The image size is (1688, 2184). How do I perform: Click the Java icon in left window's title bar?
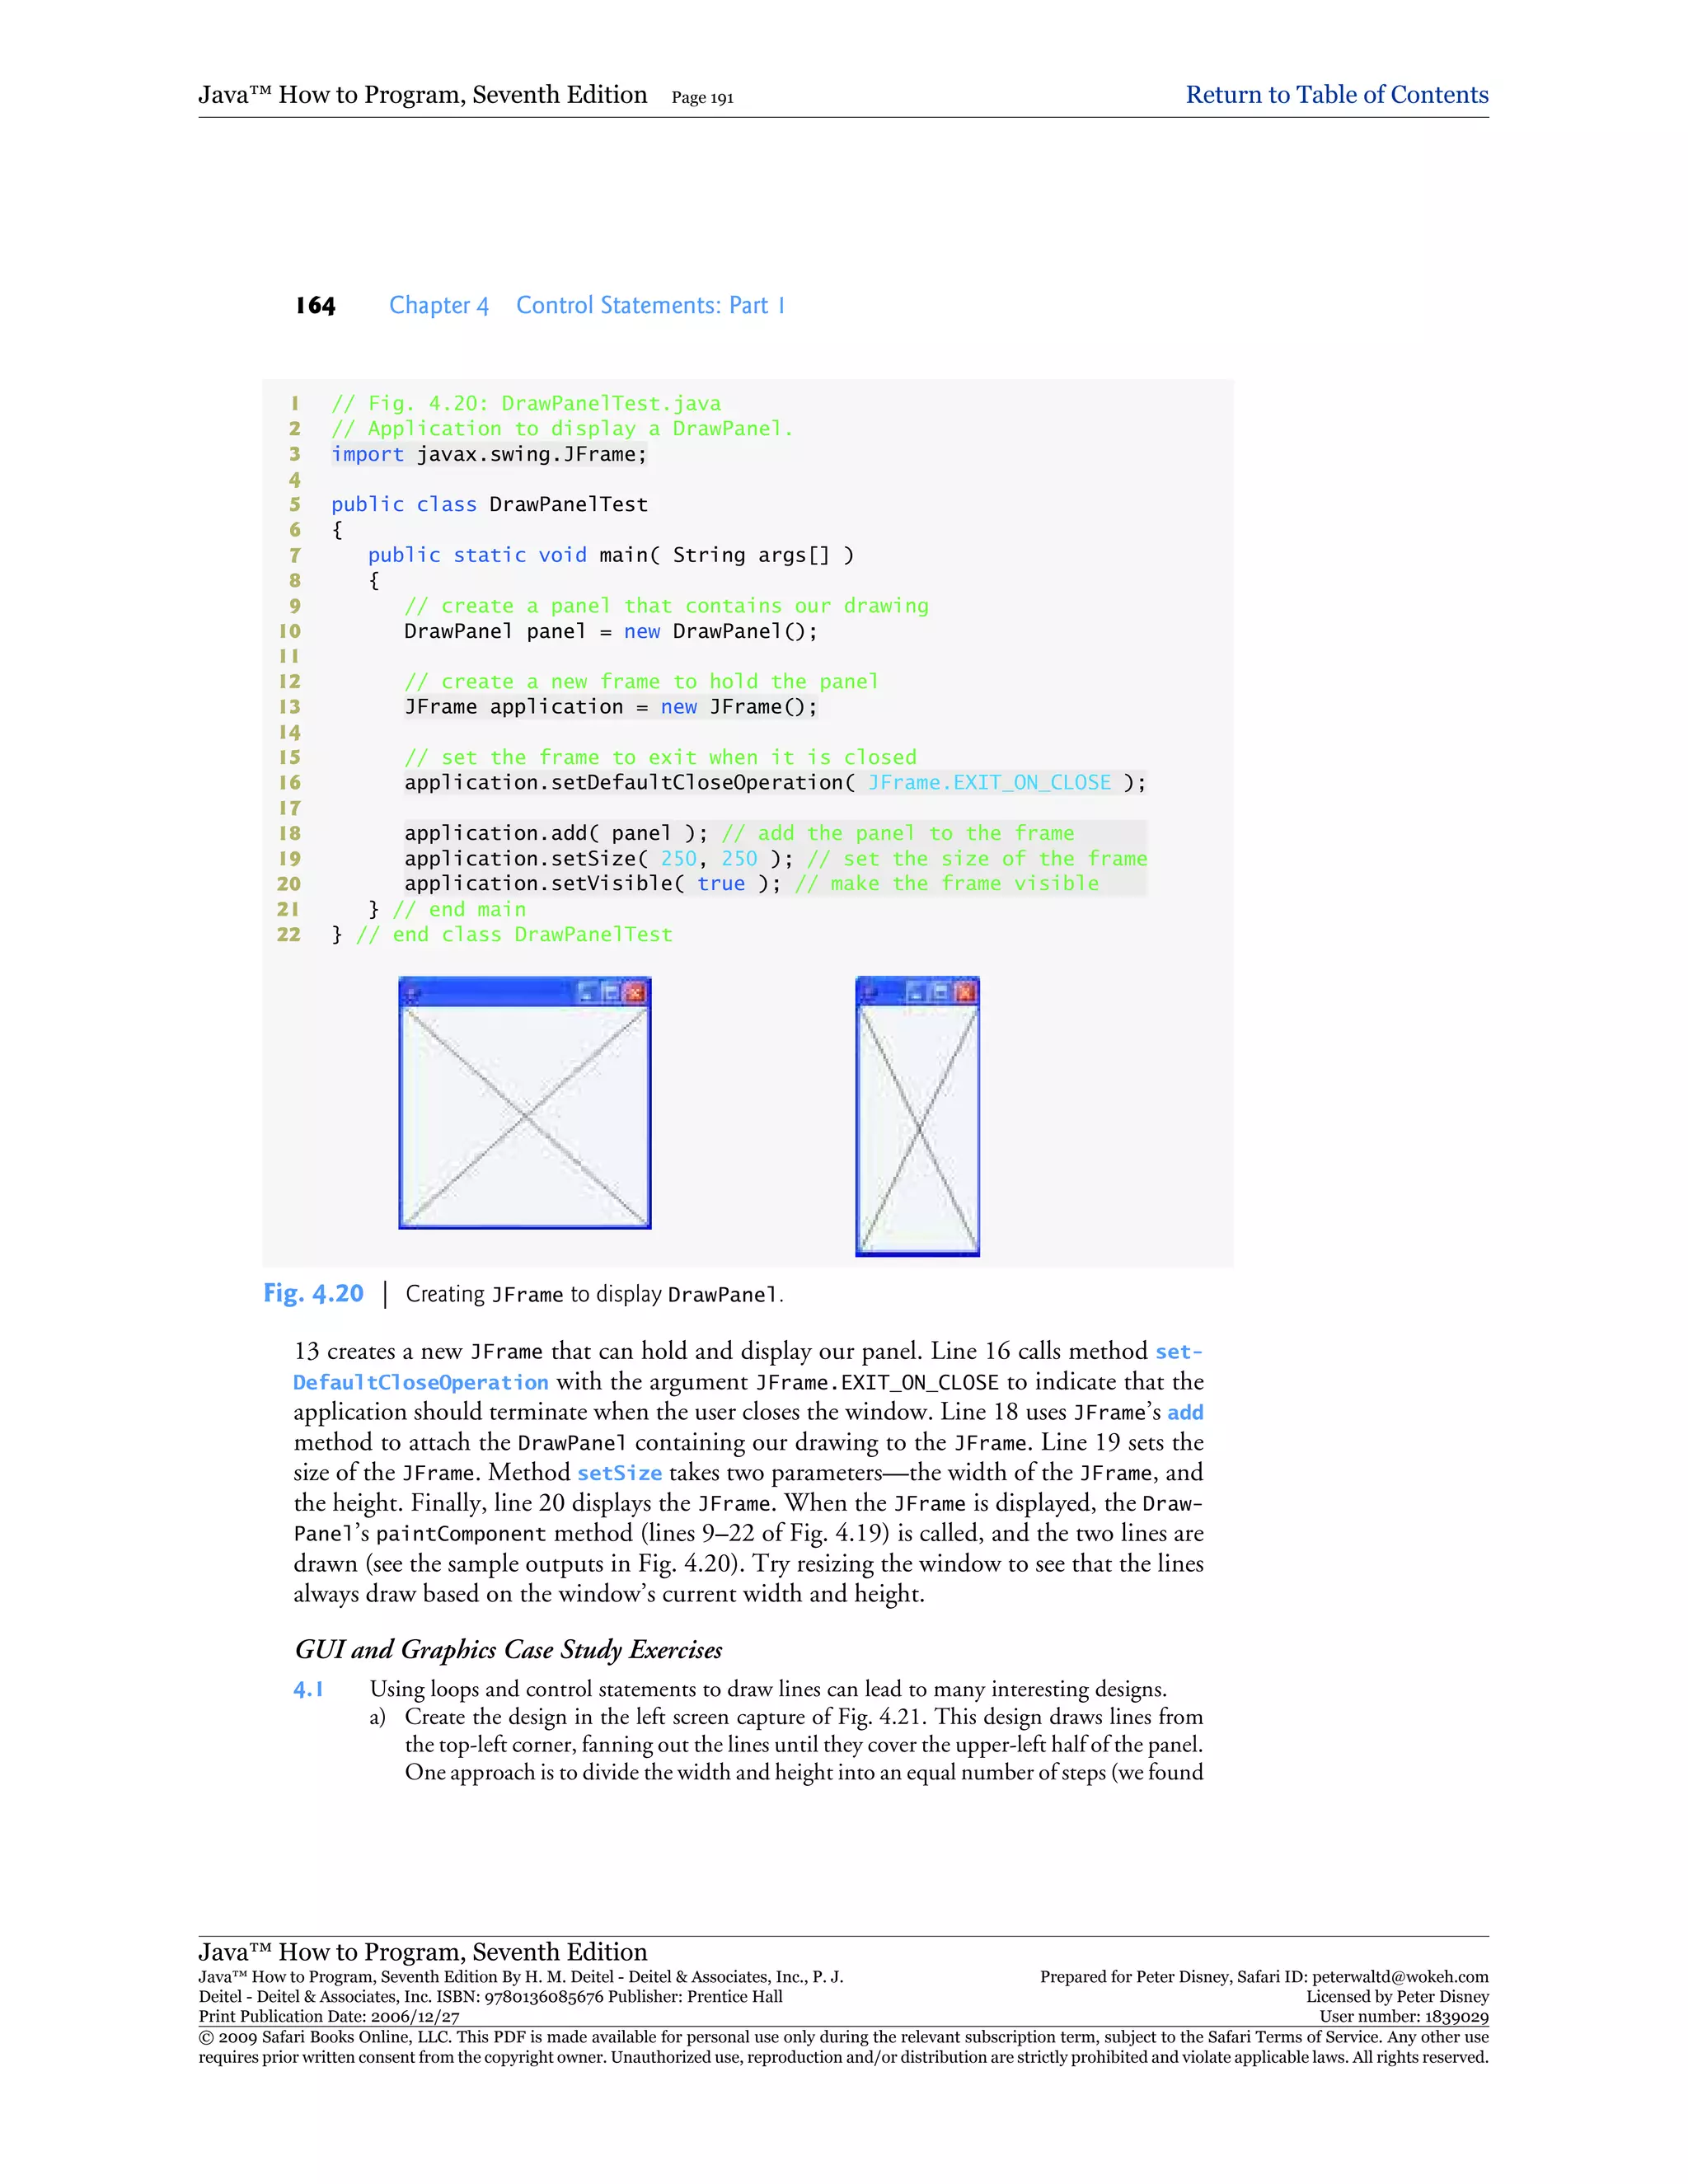click(x=410, y=993)
